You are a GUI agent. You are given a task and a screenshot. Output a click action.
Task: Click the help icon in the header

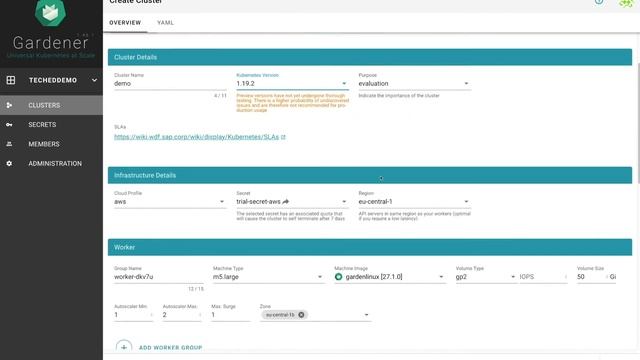599,2
